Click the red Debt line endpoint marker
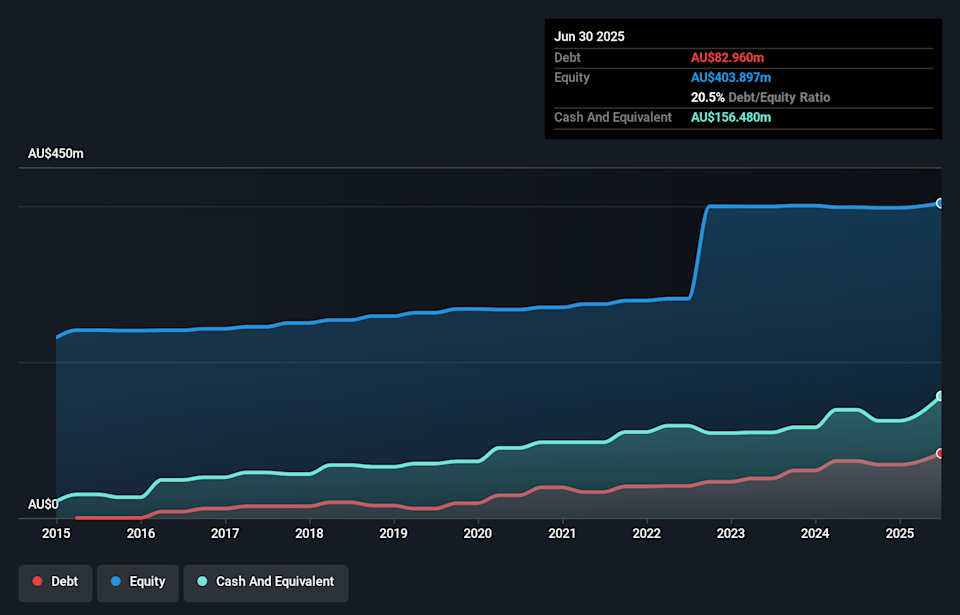 [x=940, y=453]
